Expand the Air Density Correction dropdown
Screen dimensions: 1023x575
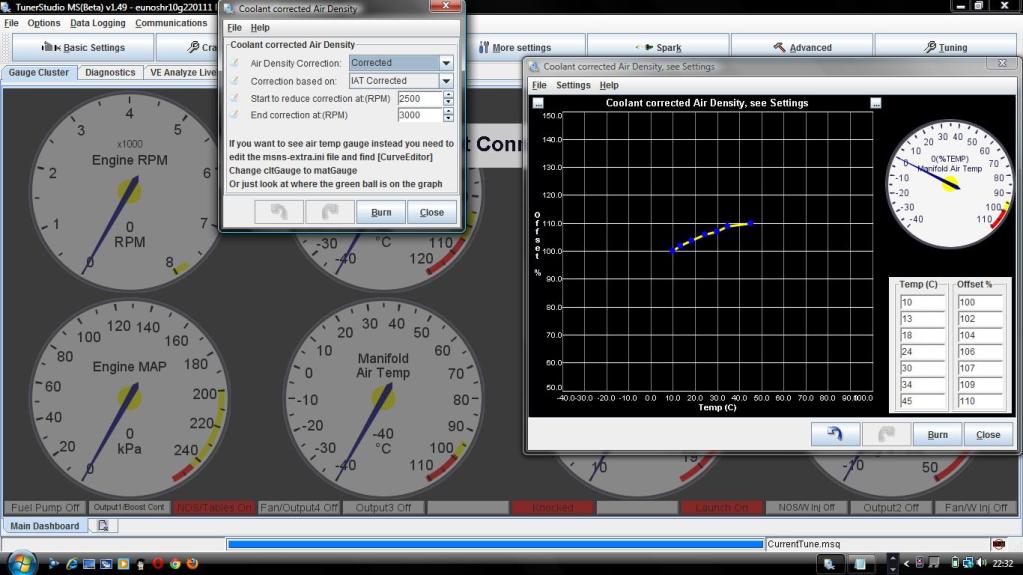(x=446, y=63)
